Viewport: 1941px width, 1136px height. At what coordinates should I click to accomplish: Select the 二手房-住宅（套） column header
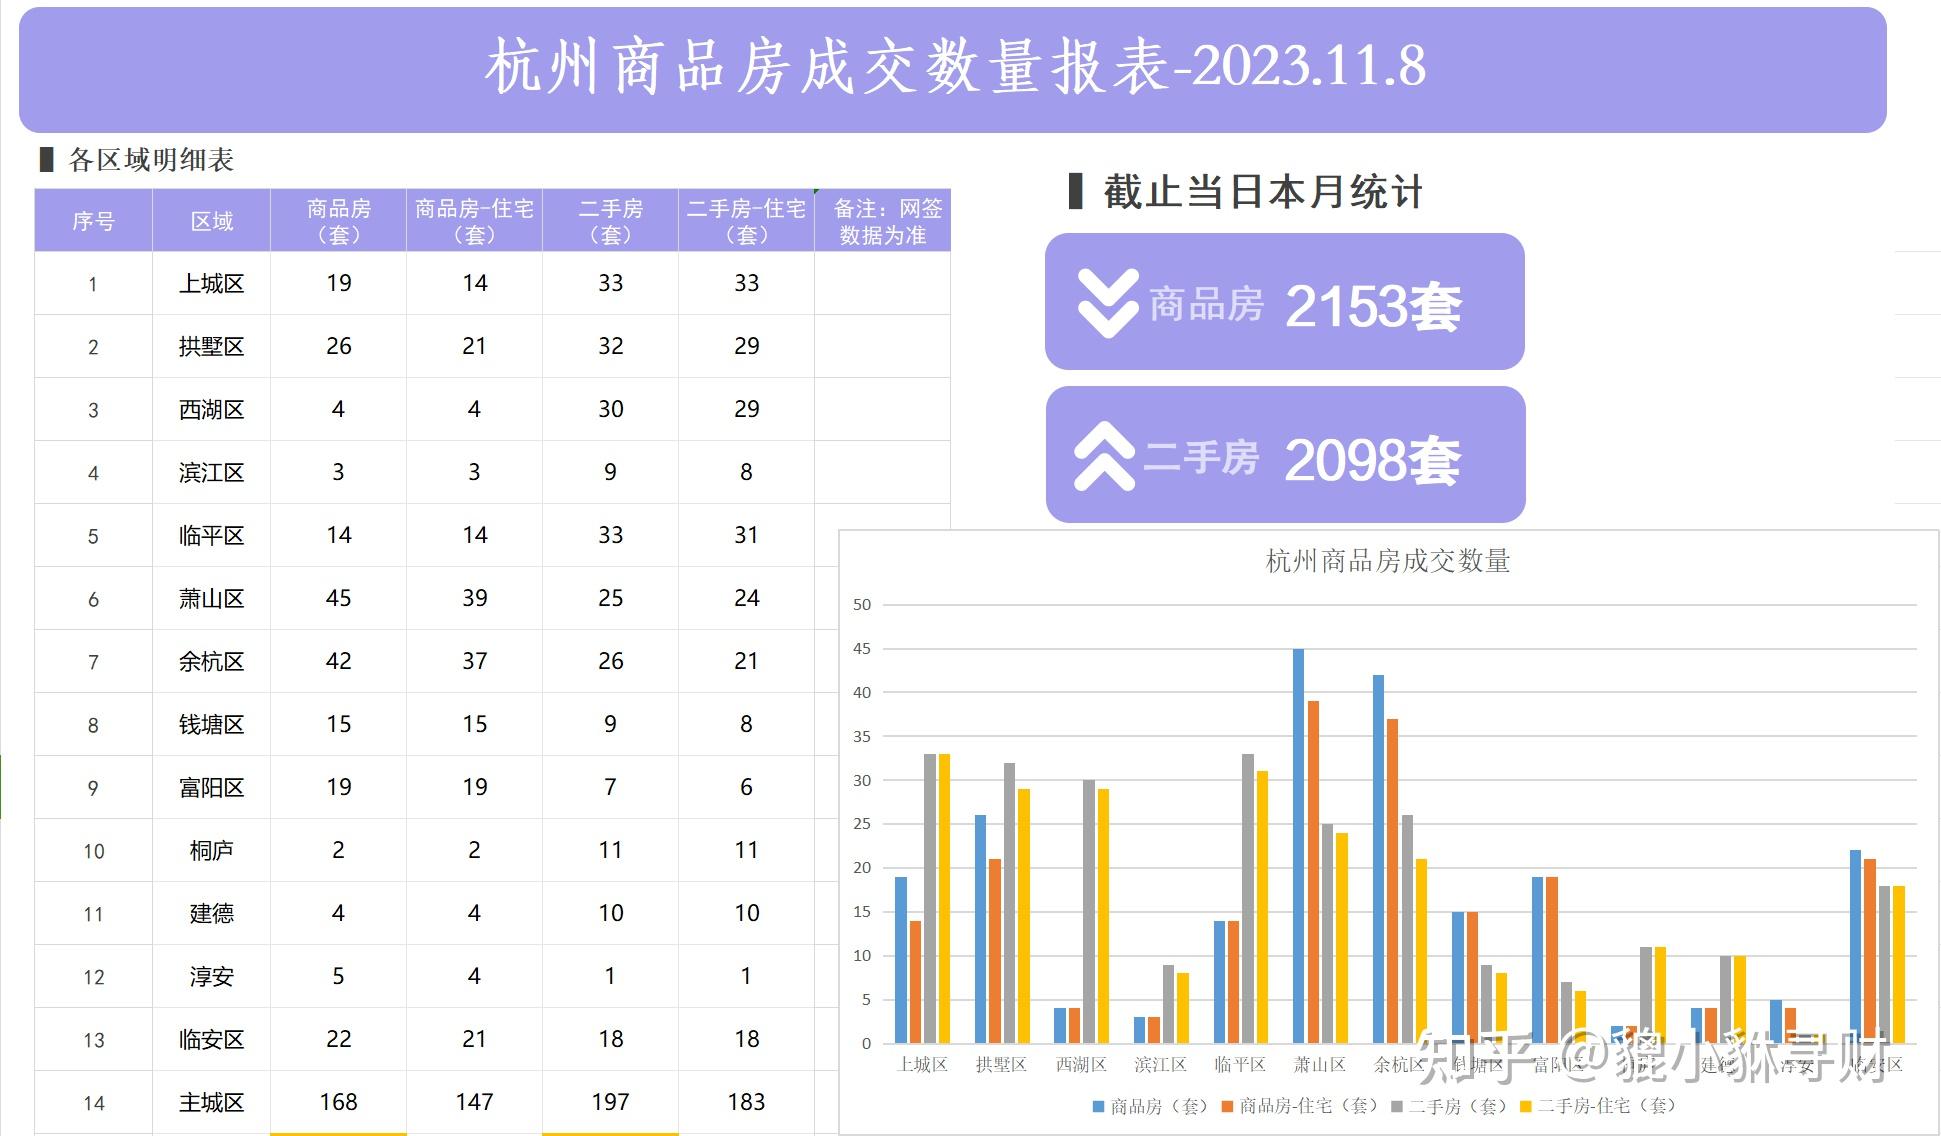point(747,221)
